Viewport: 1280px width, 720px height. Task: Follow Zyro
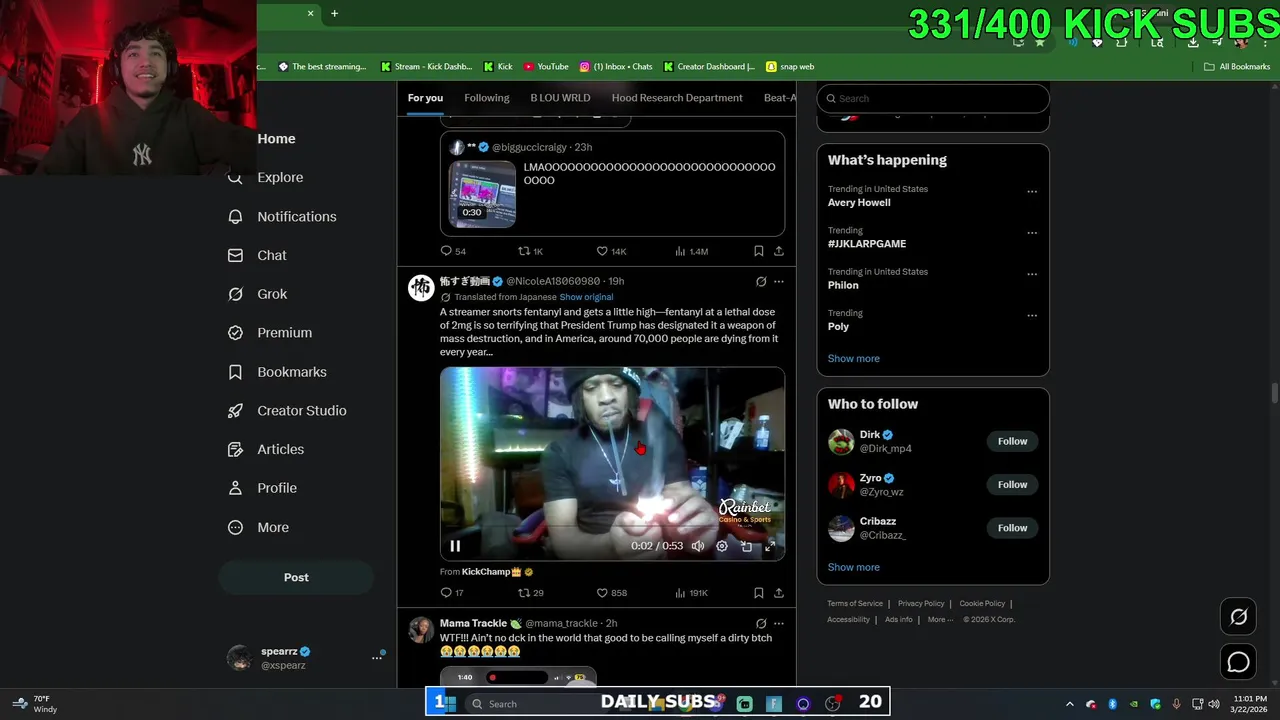(1012, 484)
